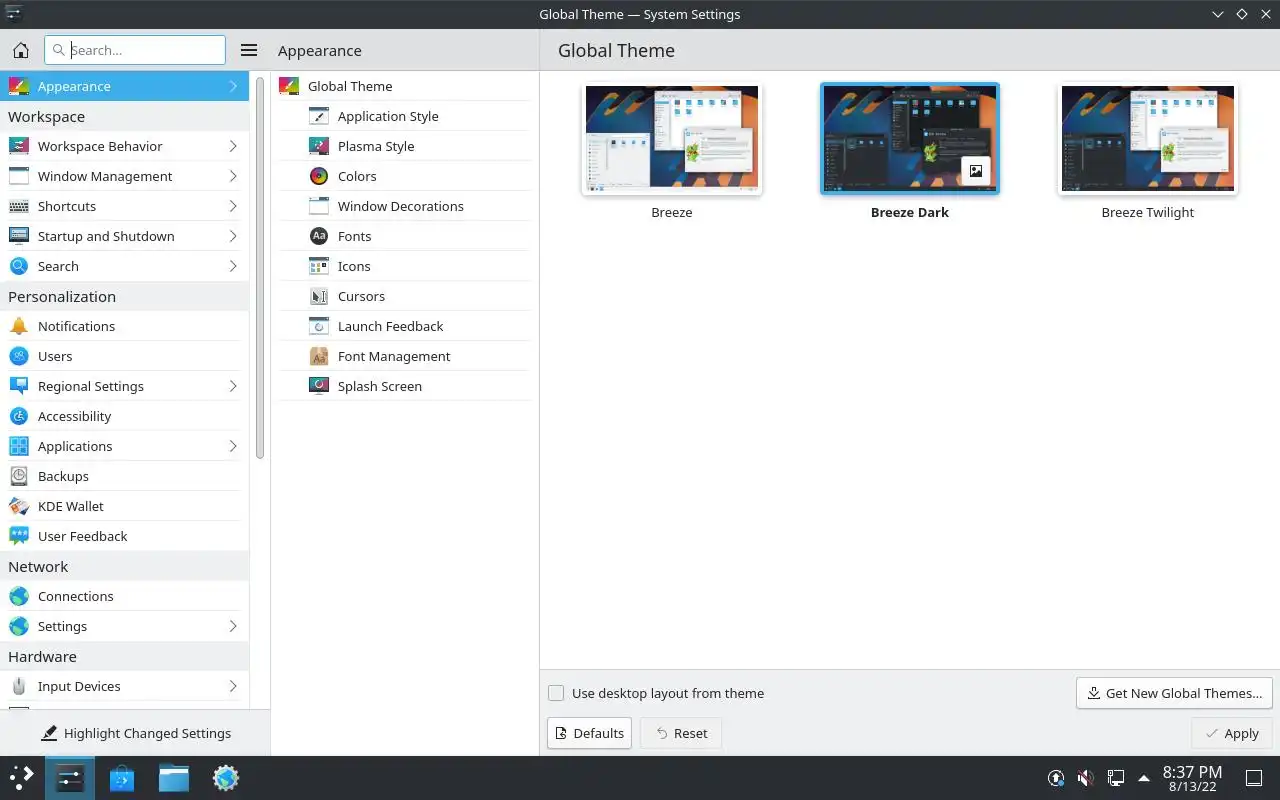
Task: Click the sidebar vertical scrollbar
Action: coord(260,268)
